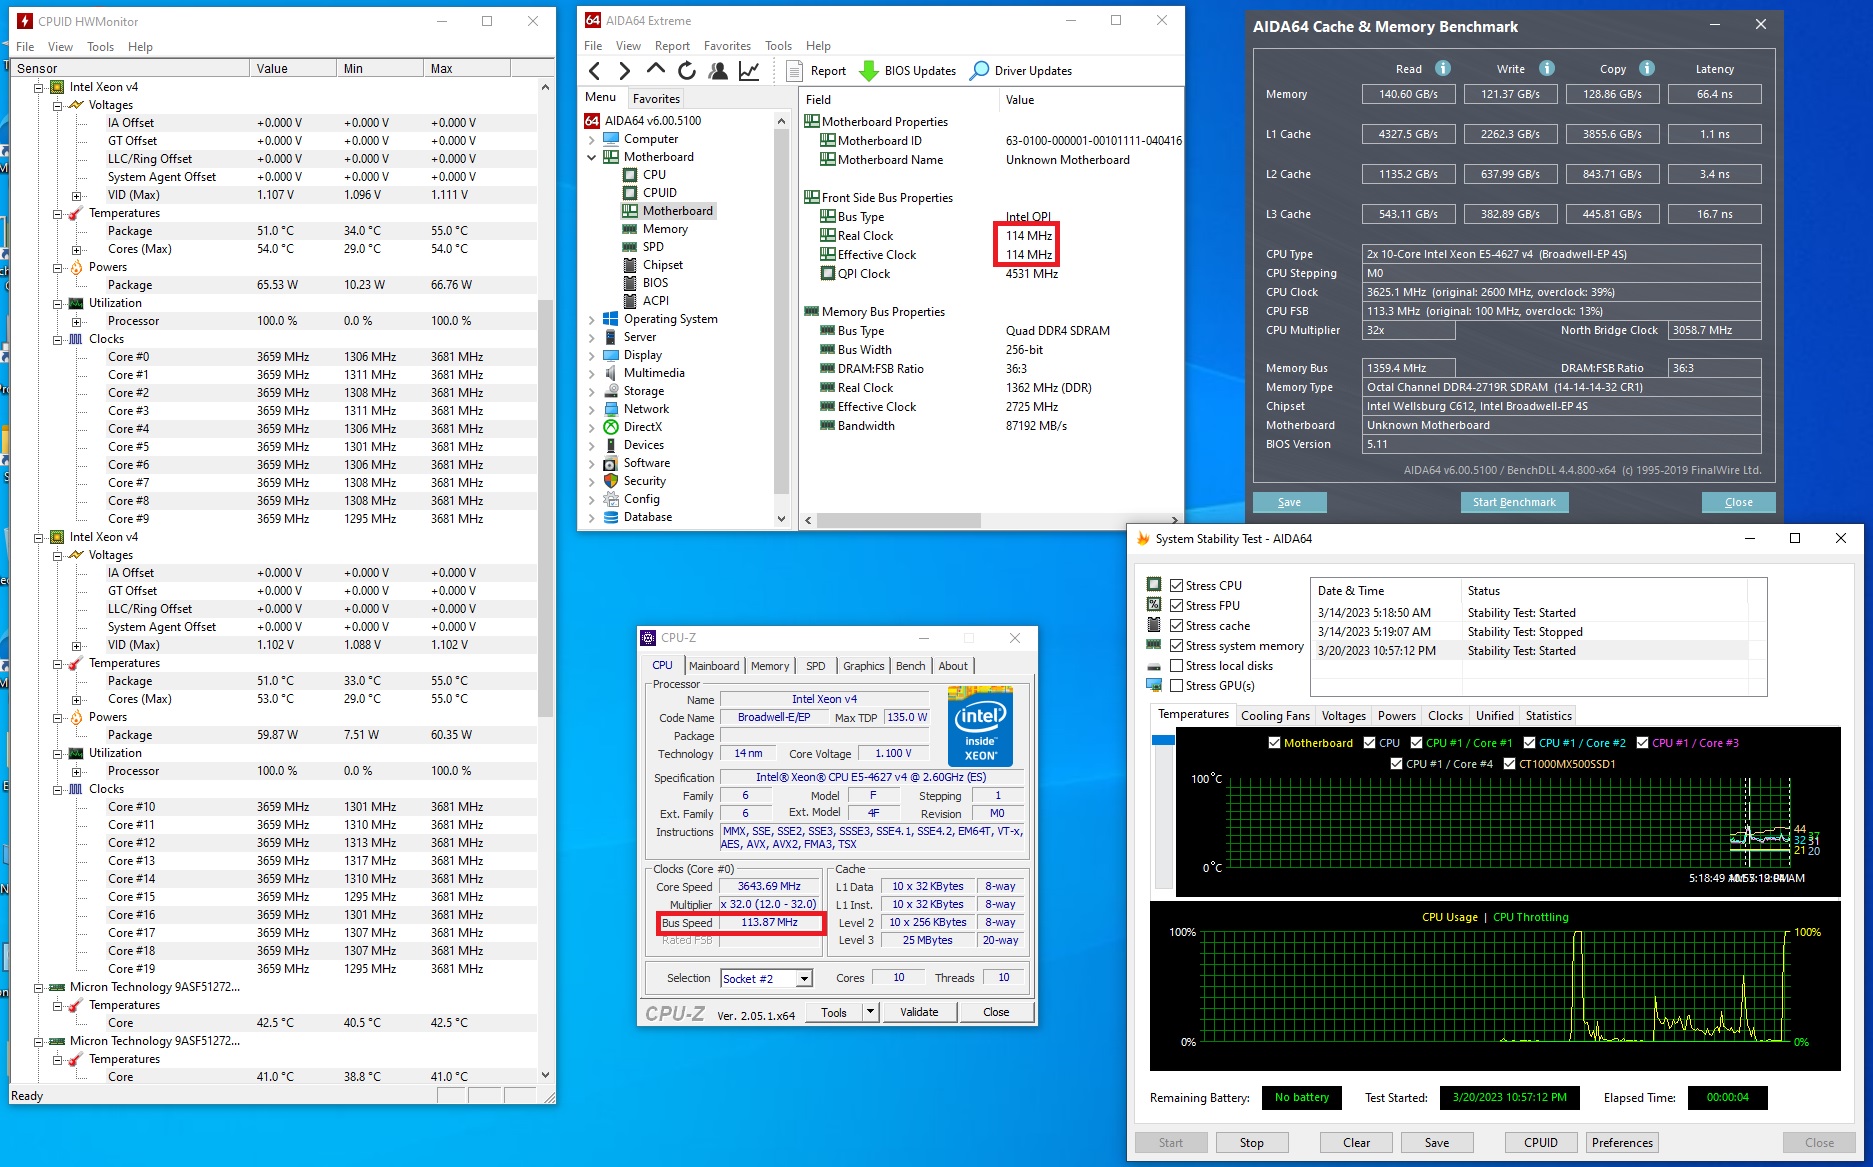Expand the Software node in AIDA64 tree
This screenshot has width=1873, height=1167.
(592, 463)
